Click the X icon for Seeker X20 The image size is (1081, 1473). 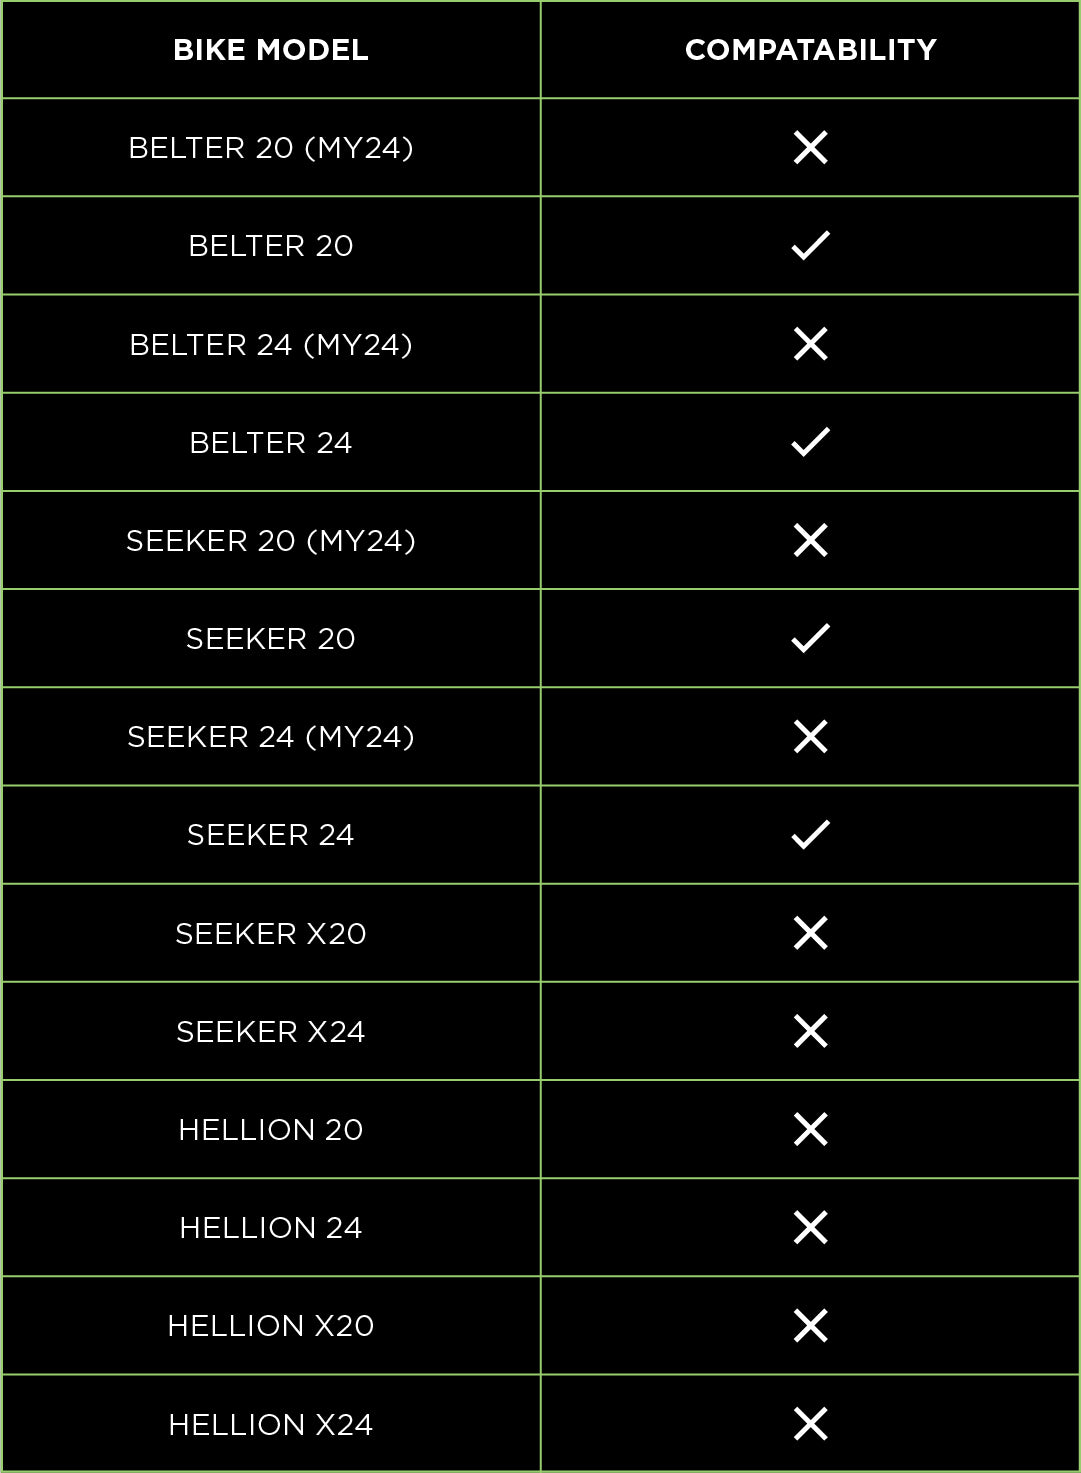(810, 933)
